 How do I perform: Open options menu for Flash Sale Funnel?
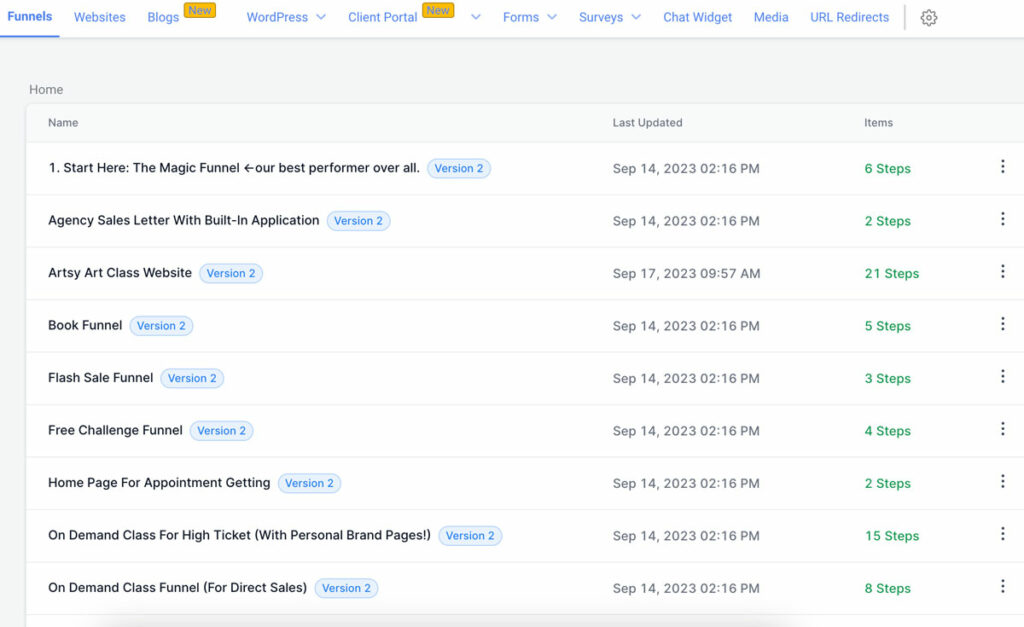tap(1002, 376)
